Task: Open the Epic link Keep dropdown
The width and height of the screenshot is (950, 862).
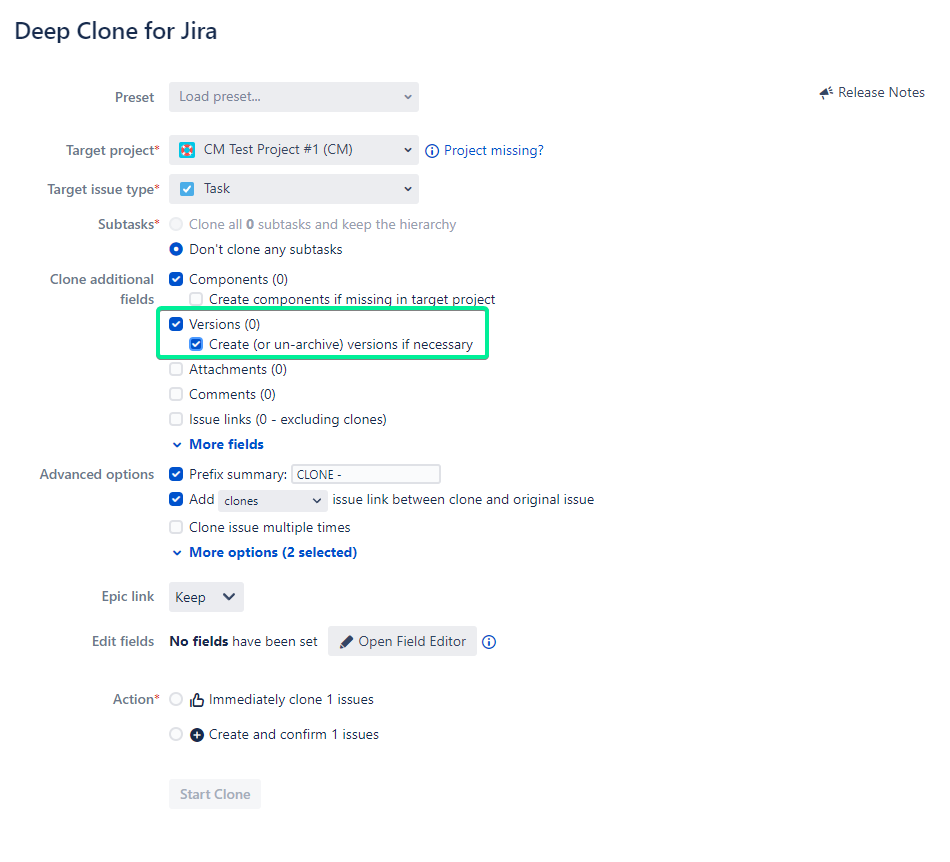Action: coord(206,596)
